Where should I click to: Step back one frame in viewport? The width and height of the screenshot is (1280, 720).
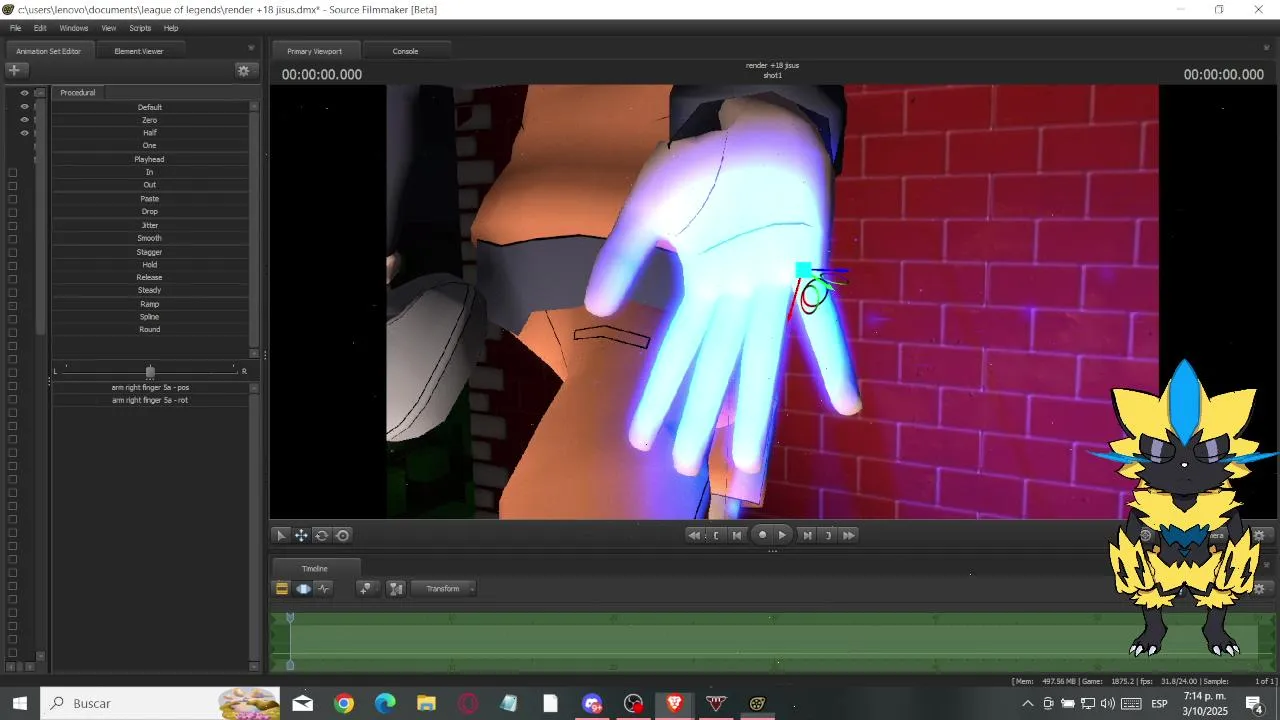point(737,535)
